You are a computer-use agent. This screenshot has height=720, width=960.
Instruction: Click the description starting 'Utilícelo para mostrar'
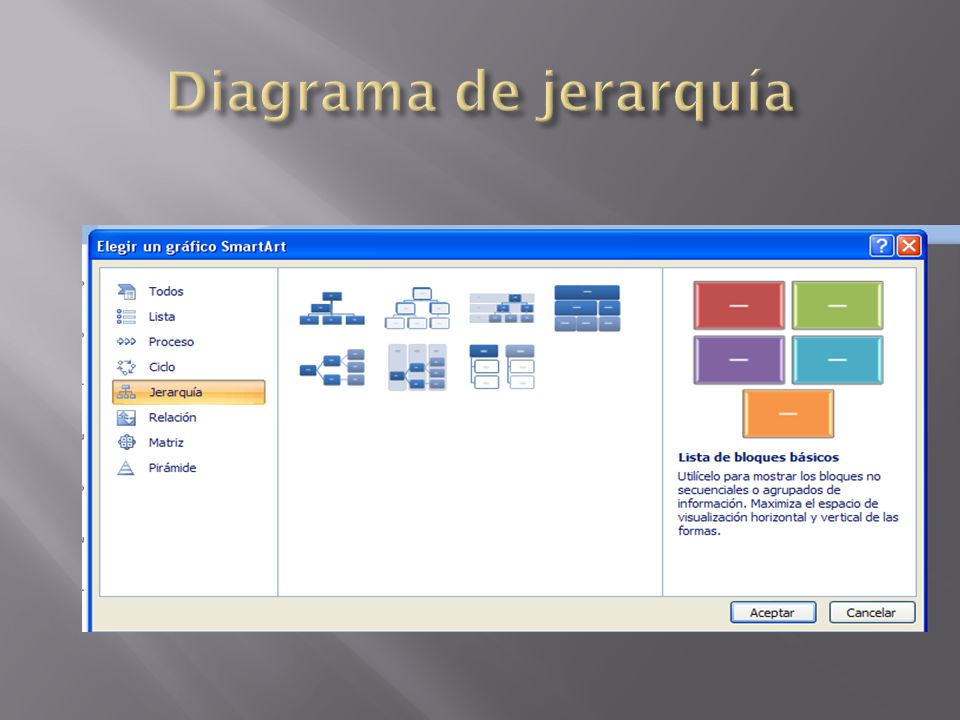[x=788, y=503]
